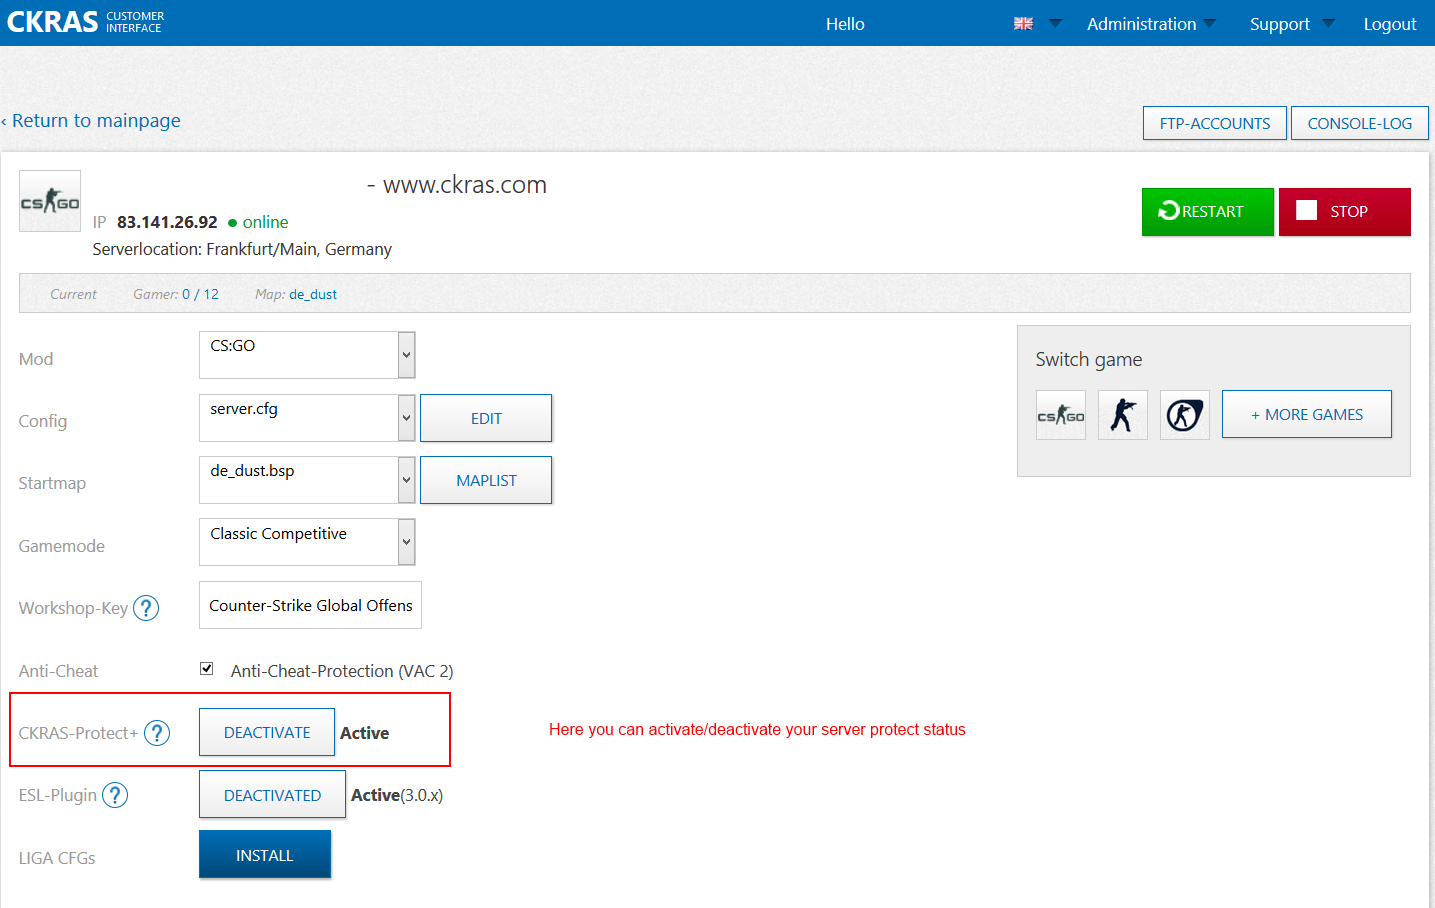Switch game to Counter-Strike 1.6 icon
Screen dimensions: 1435x908
point(1185,415)
